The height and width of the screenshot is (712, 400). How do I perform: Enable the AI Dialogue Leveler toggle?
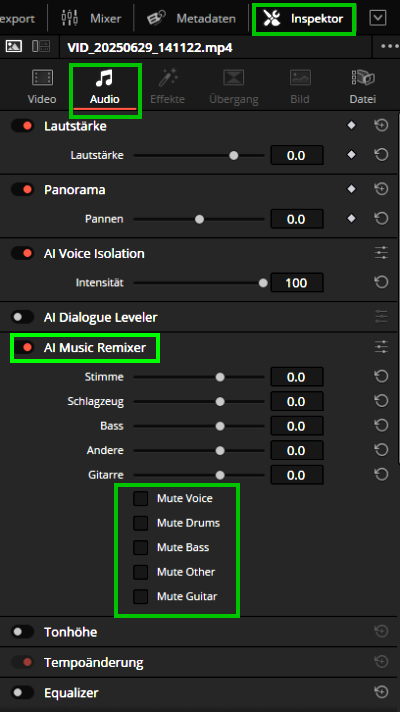pos(22,317)
